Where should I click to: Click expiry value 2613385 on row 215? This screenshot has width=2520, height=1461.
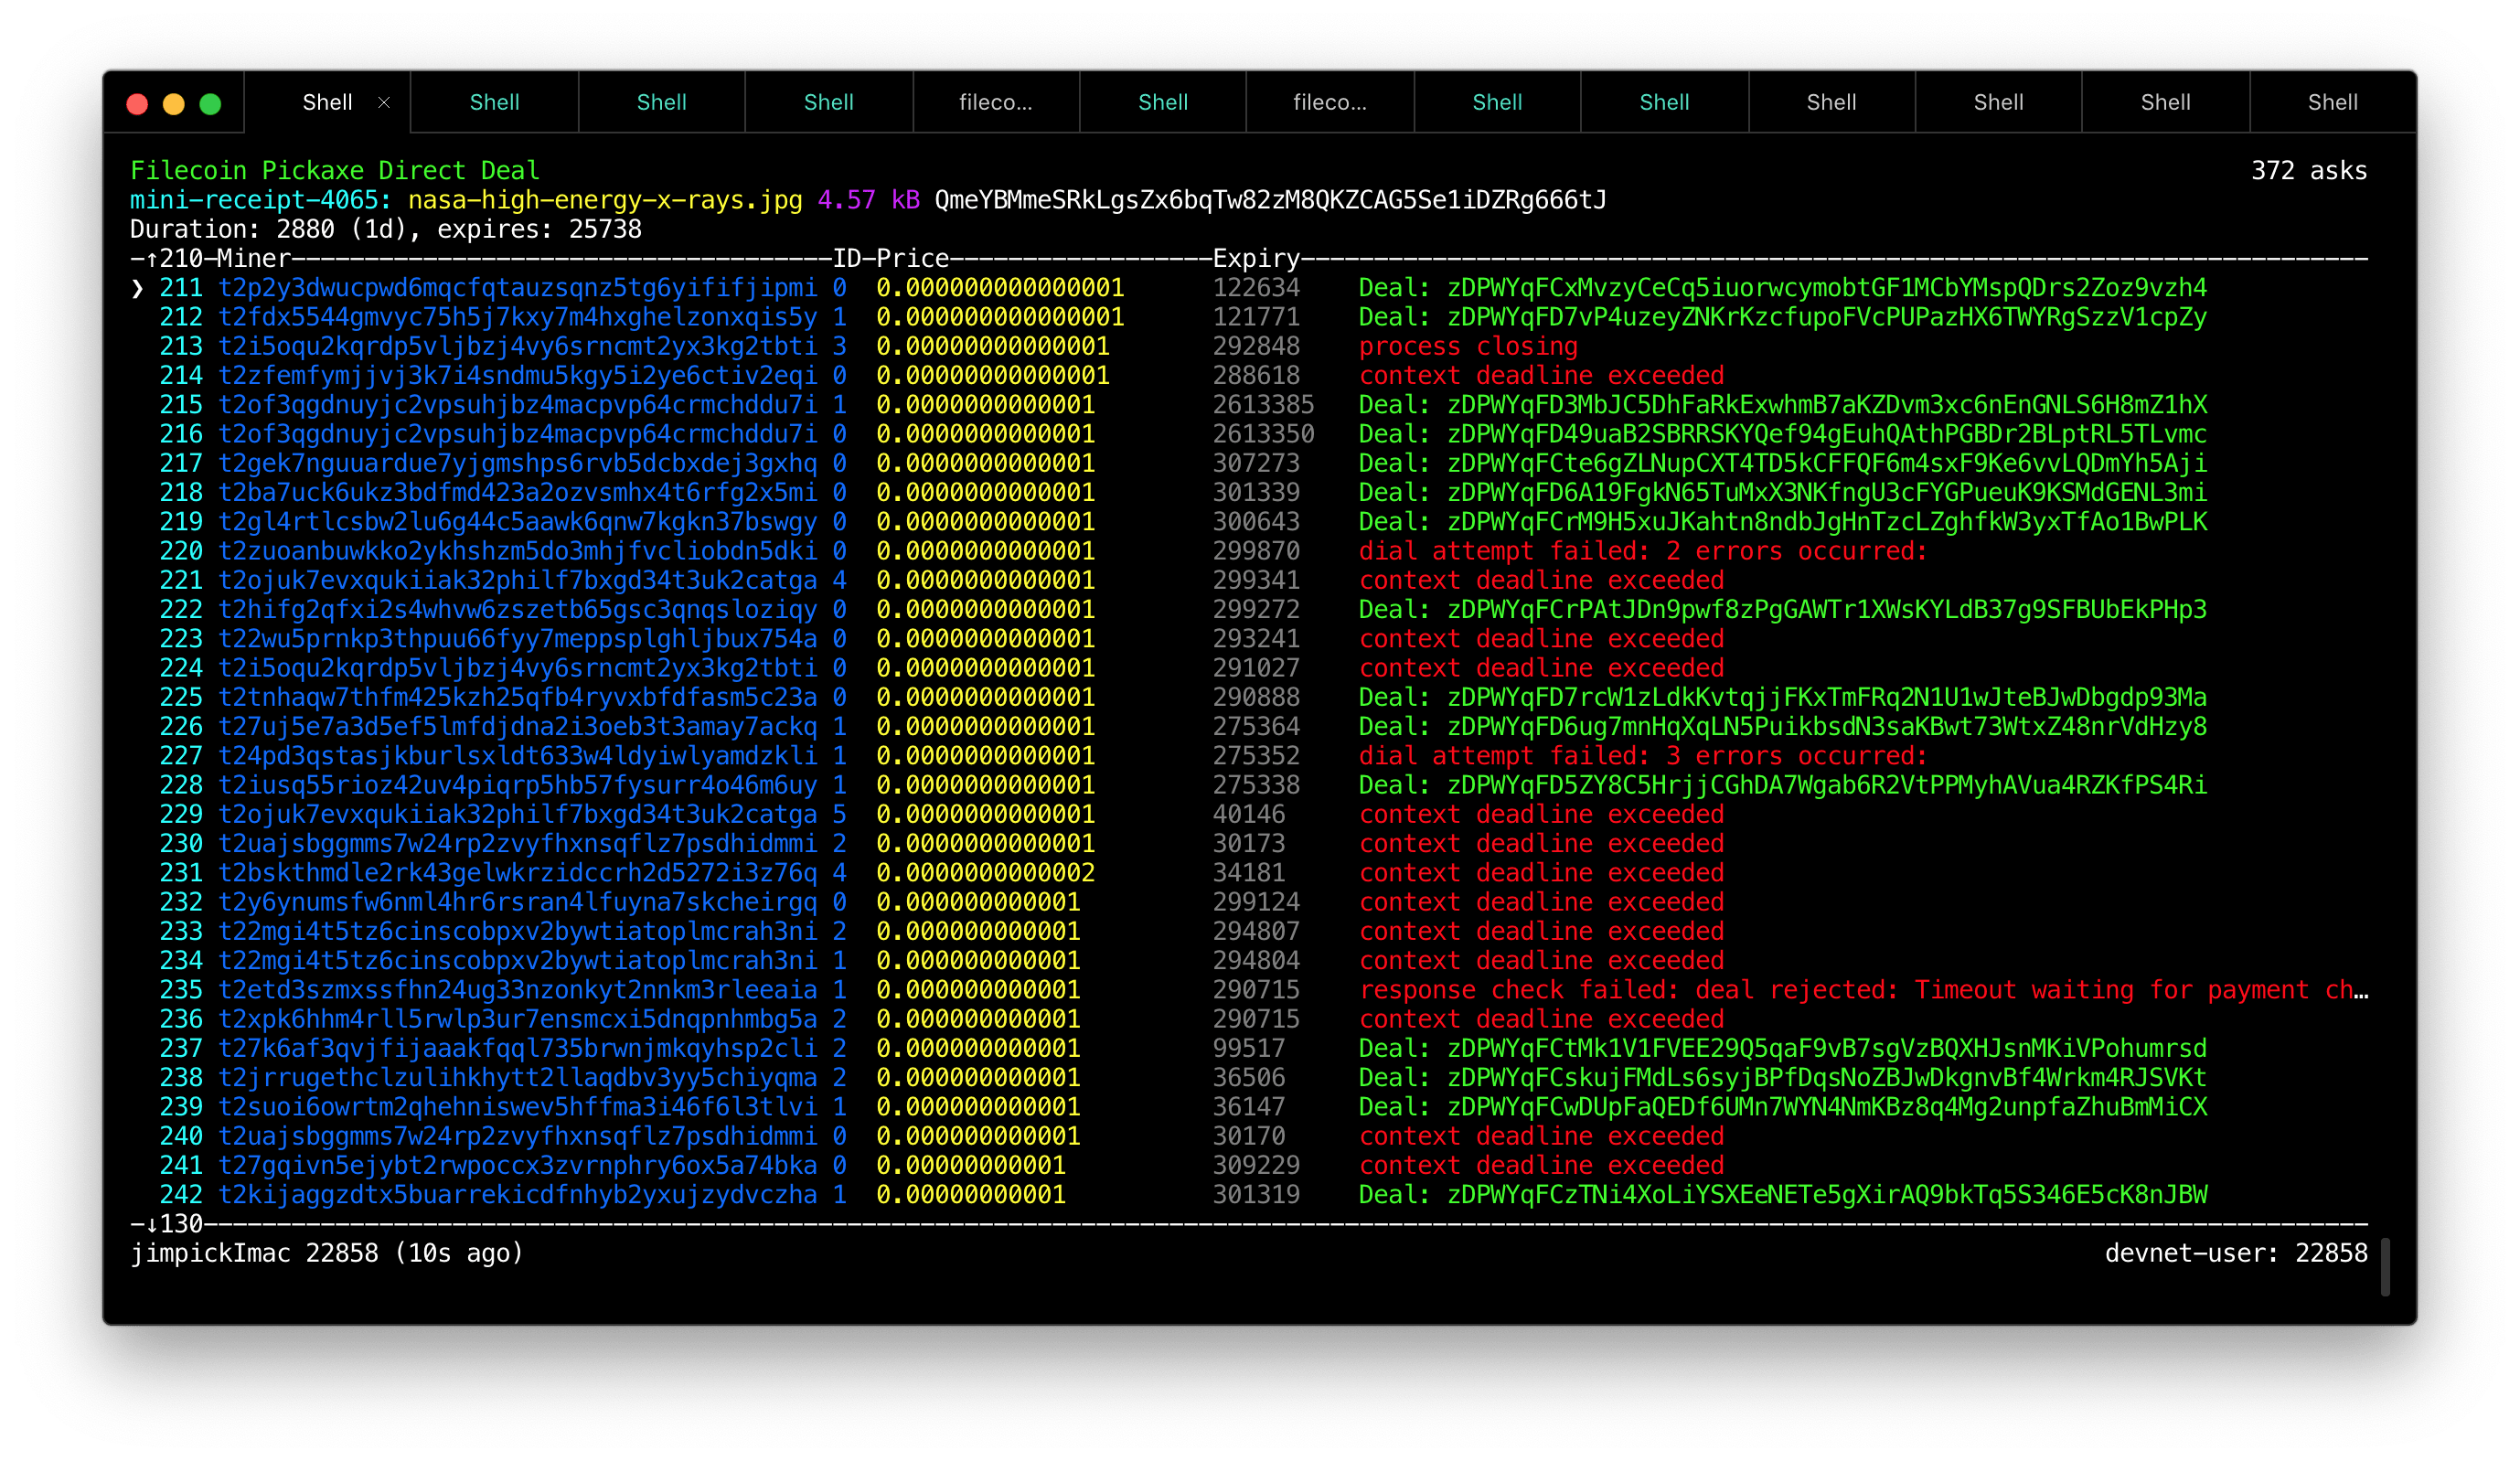[1263, 405]
